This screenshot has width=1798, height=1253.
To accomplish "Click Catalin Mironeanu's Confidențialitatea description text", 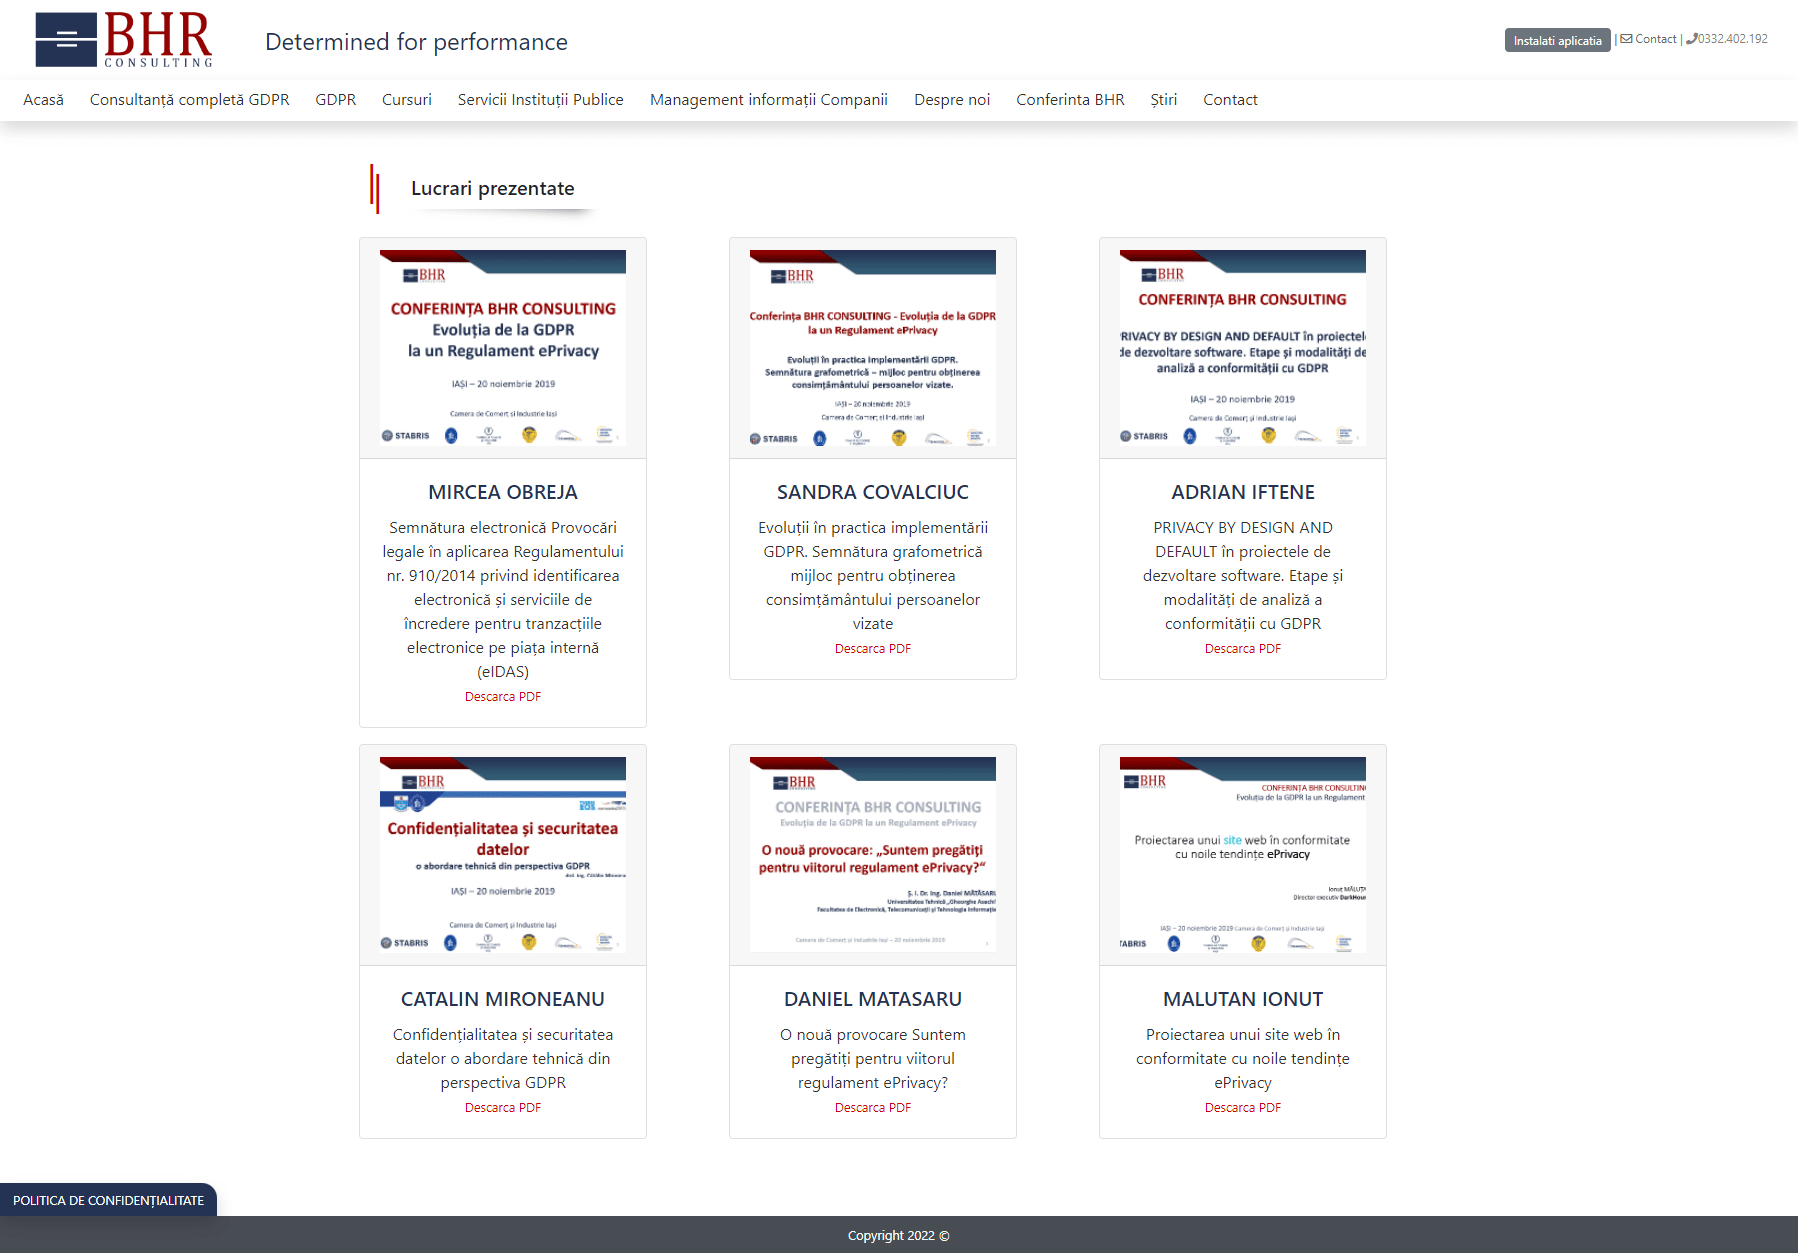I will point(503,1059).
